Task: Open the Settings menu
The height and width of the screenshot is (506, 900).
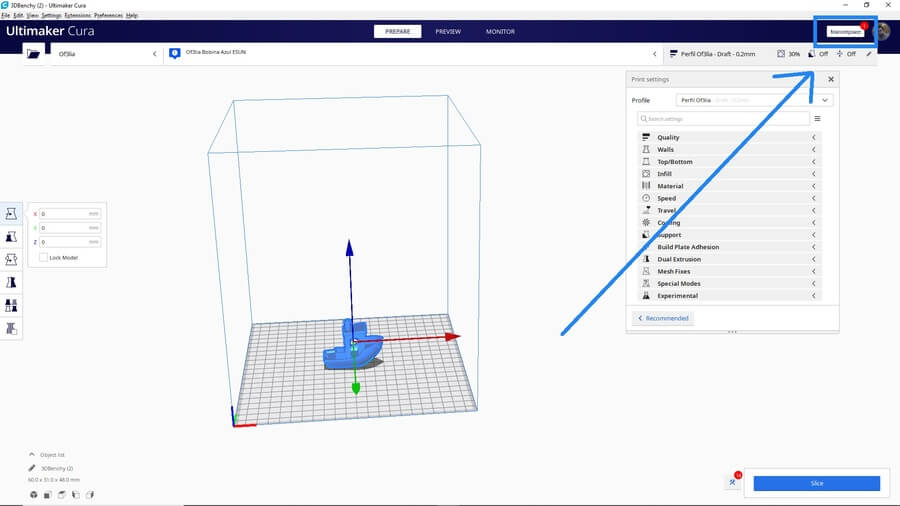Action: 51,15
